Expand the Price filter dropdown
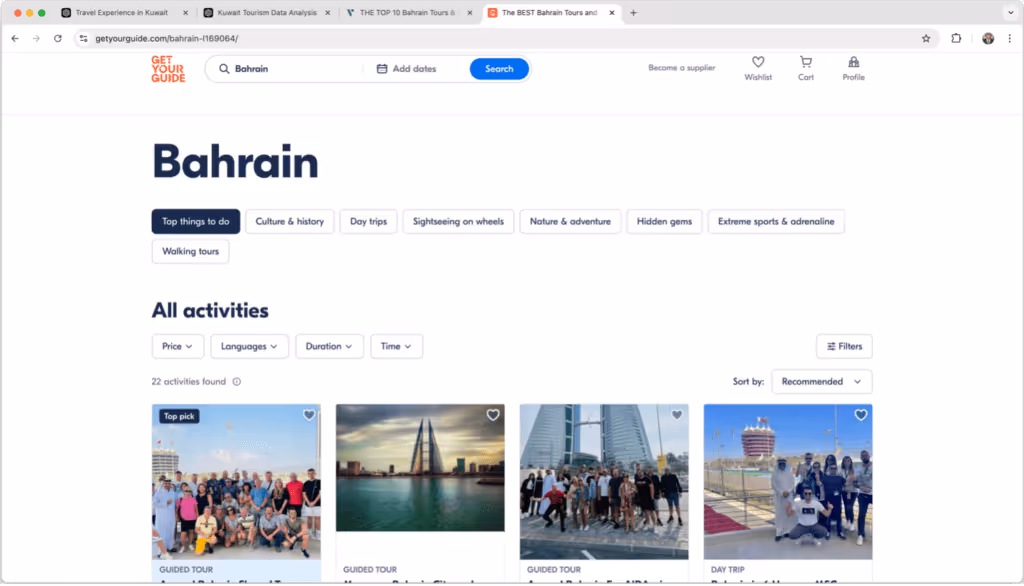 [178, 346]
